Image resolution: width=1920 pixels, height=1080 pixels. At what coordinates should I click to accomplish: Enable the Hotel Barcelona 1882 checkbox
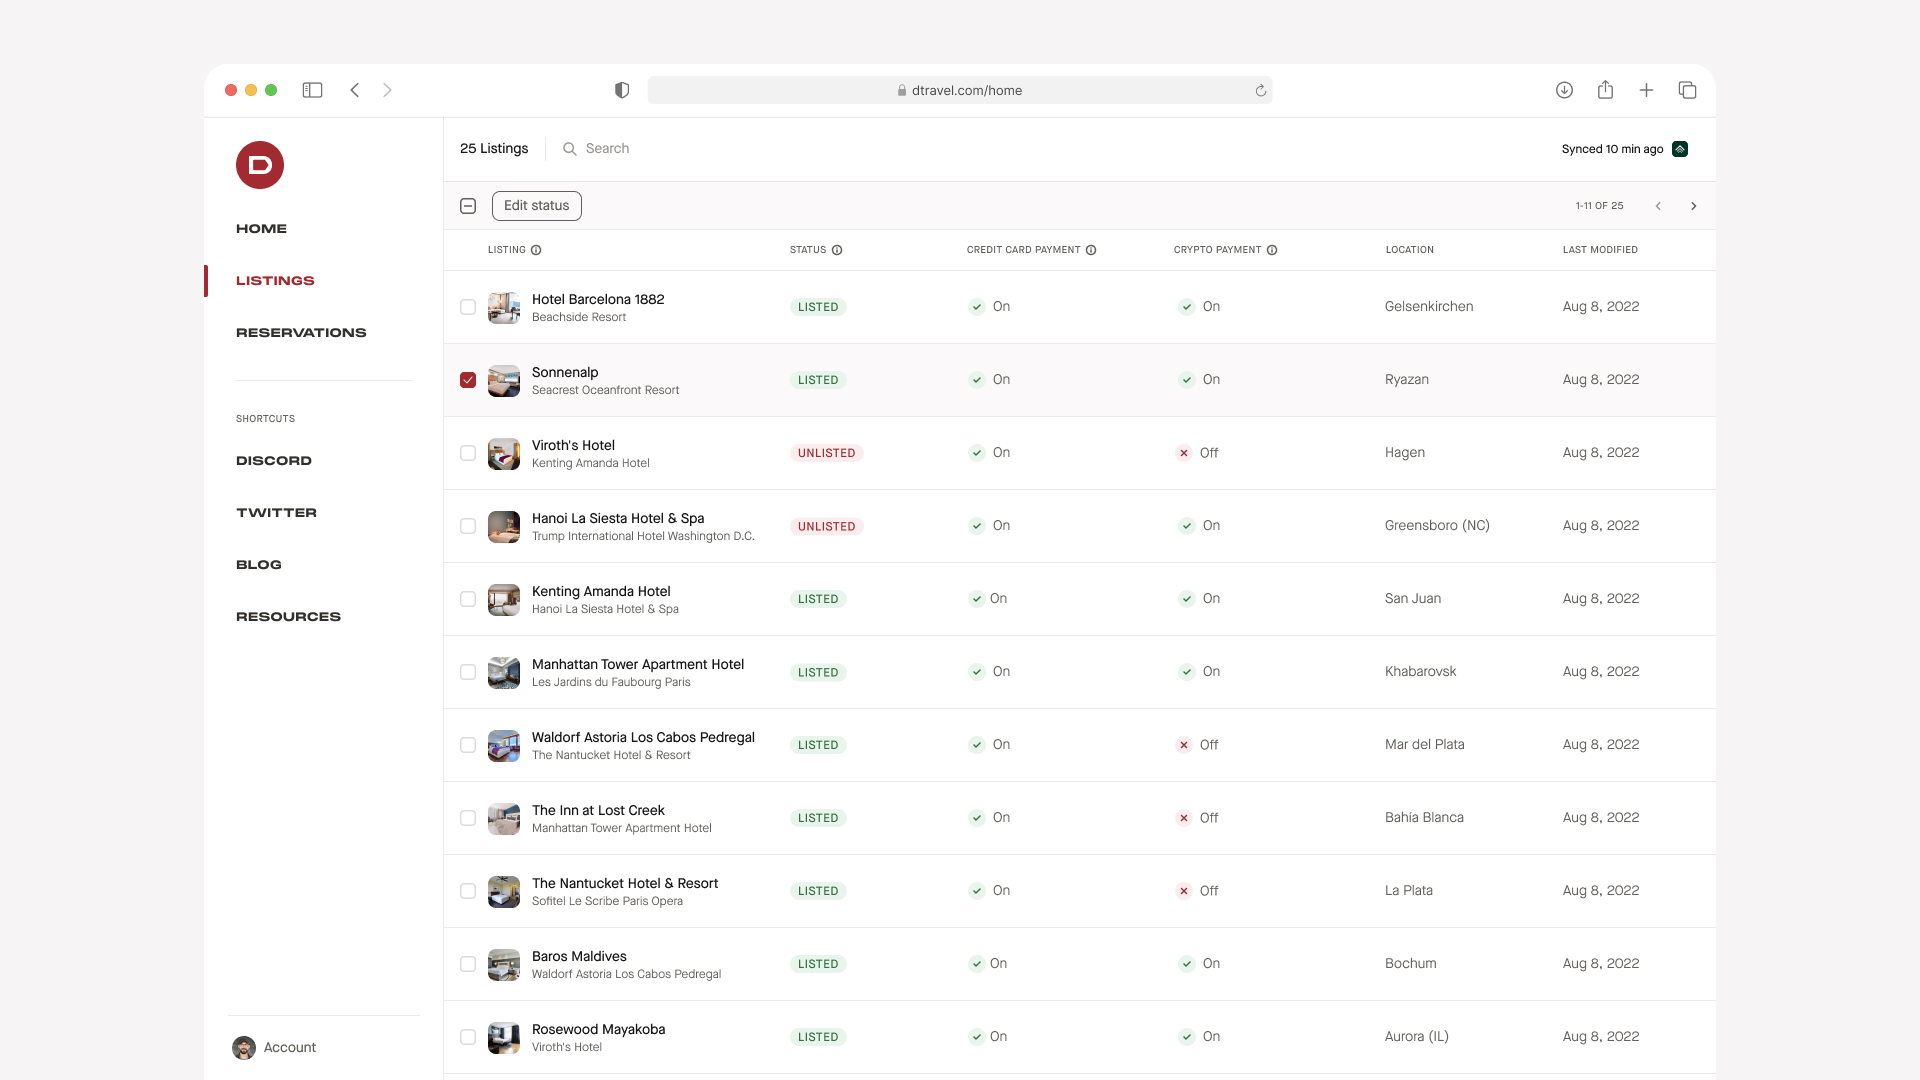click(468, 307)
